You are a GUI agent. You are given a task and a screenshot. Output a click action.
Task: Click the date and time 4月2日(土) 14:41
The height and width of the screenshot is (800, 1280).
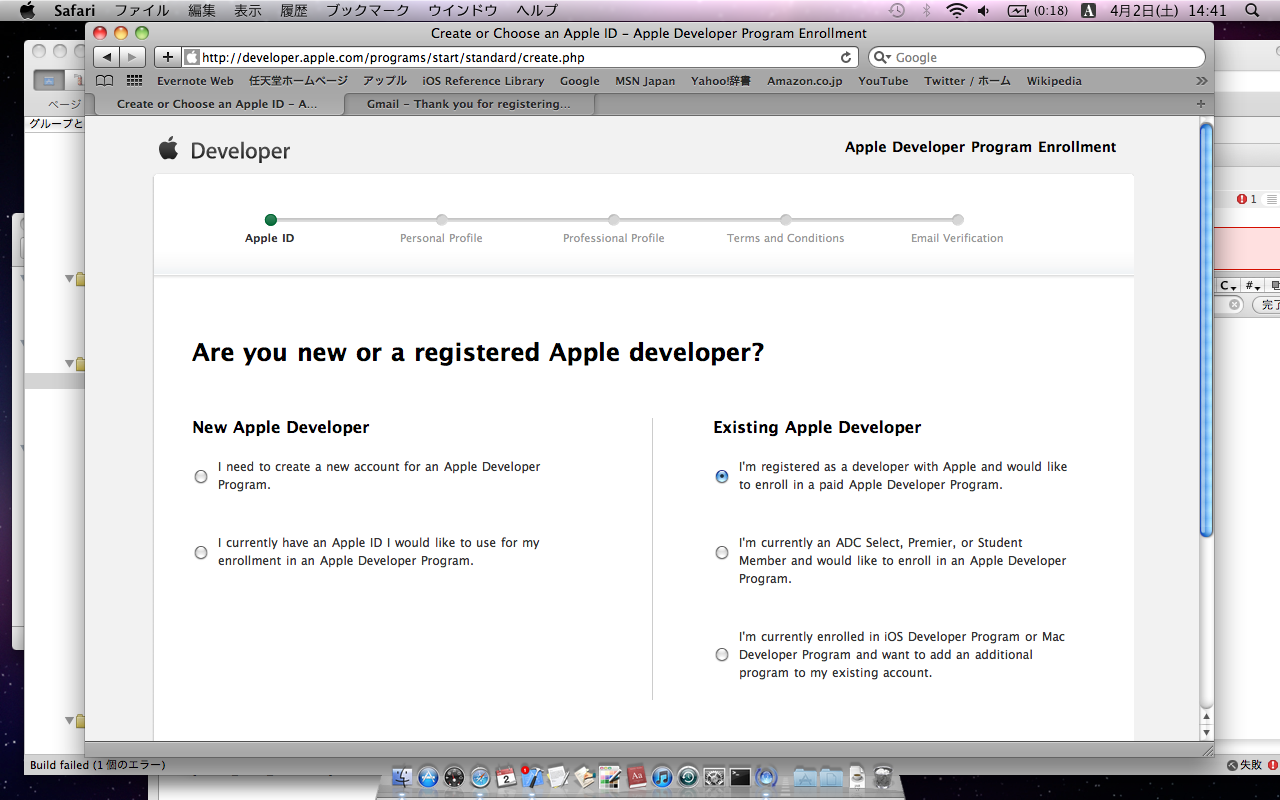(1168, 11)
